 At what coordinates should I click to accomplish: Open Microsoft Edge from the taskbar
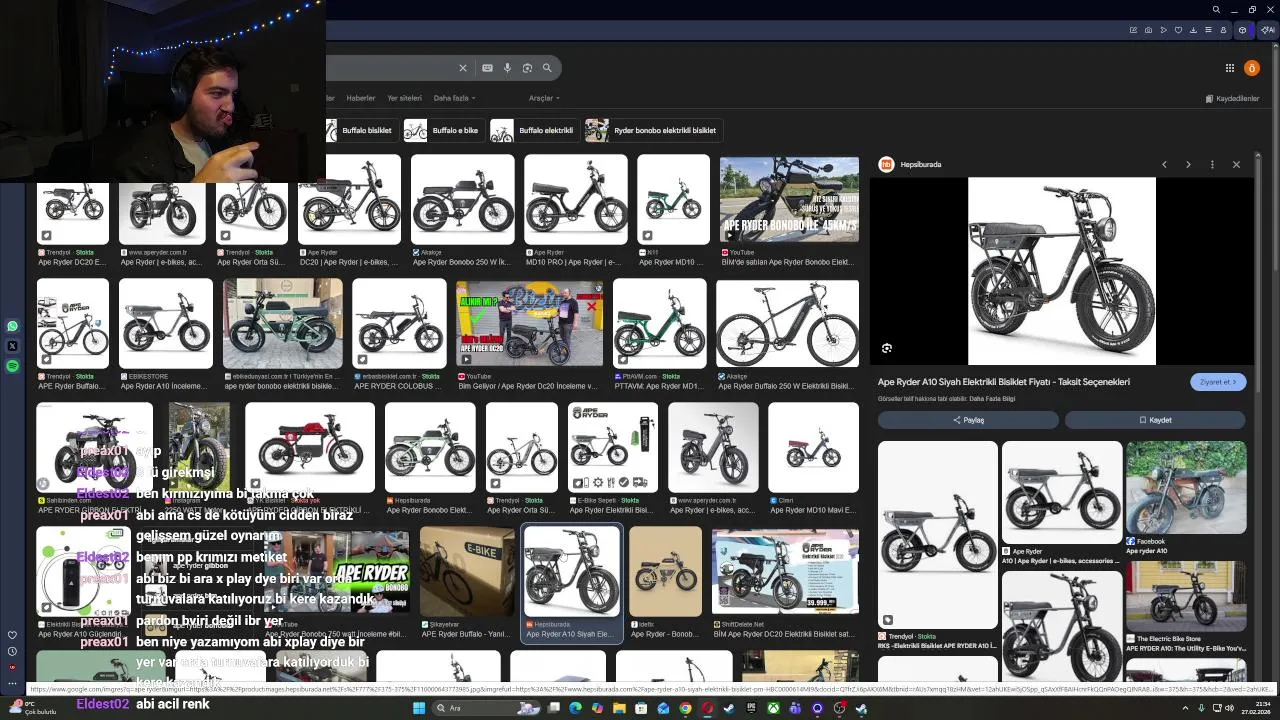click(575, 708)
